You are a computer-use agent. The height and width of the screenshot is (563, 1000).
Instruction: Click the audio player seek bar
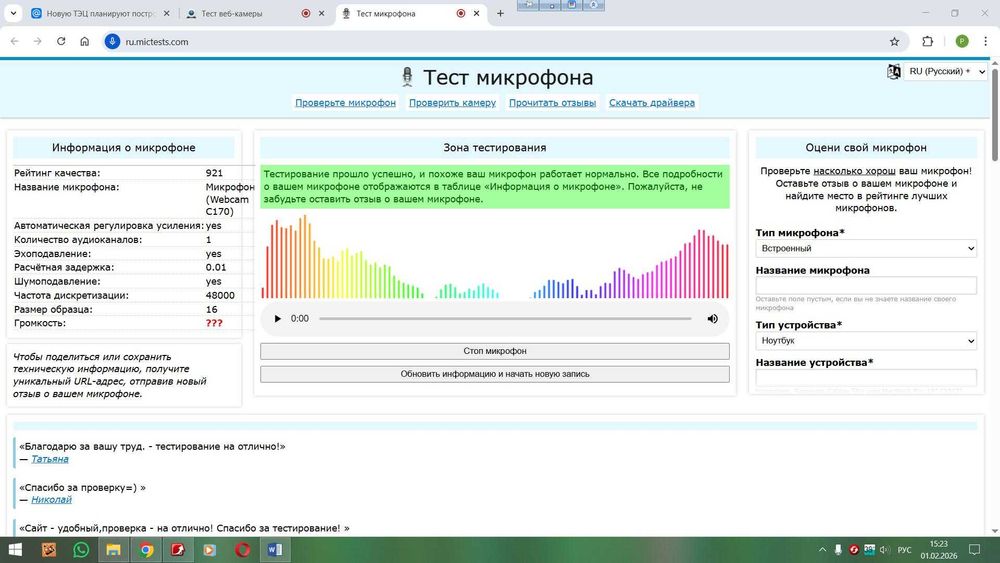(505, 318)
